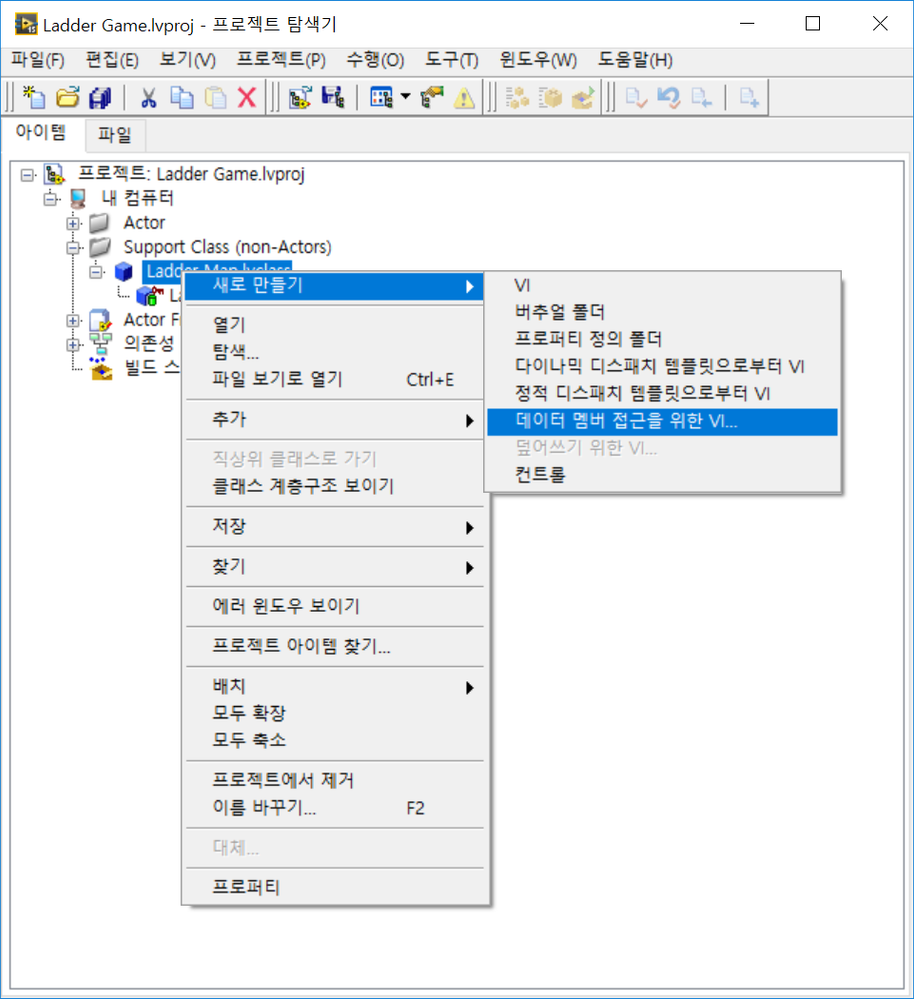This screenshot has width=914, height=999.
Task: Choose 열기 at the top of the context menu
Action: [x=335, y=324]
